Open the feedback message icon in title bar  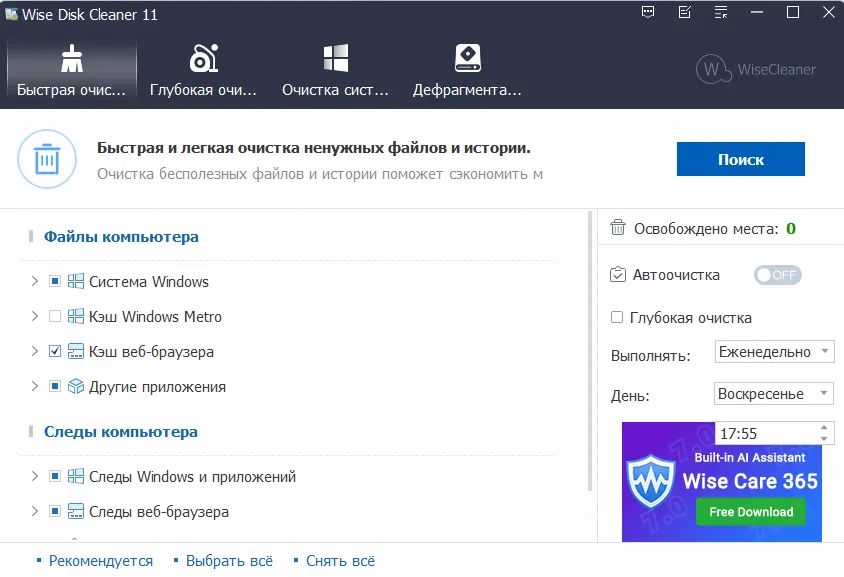649,13
